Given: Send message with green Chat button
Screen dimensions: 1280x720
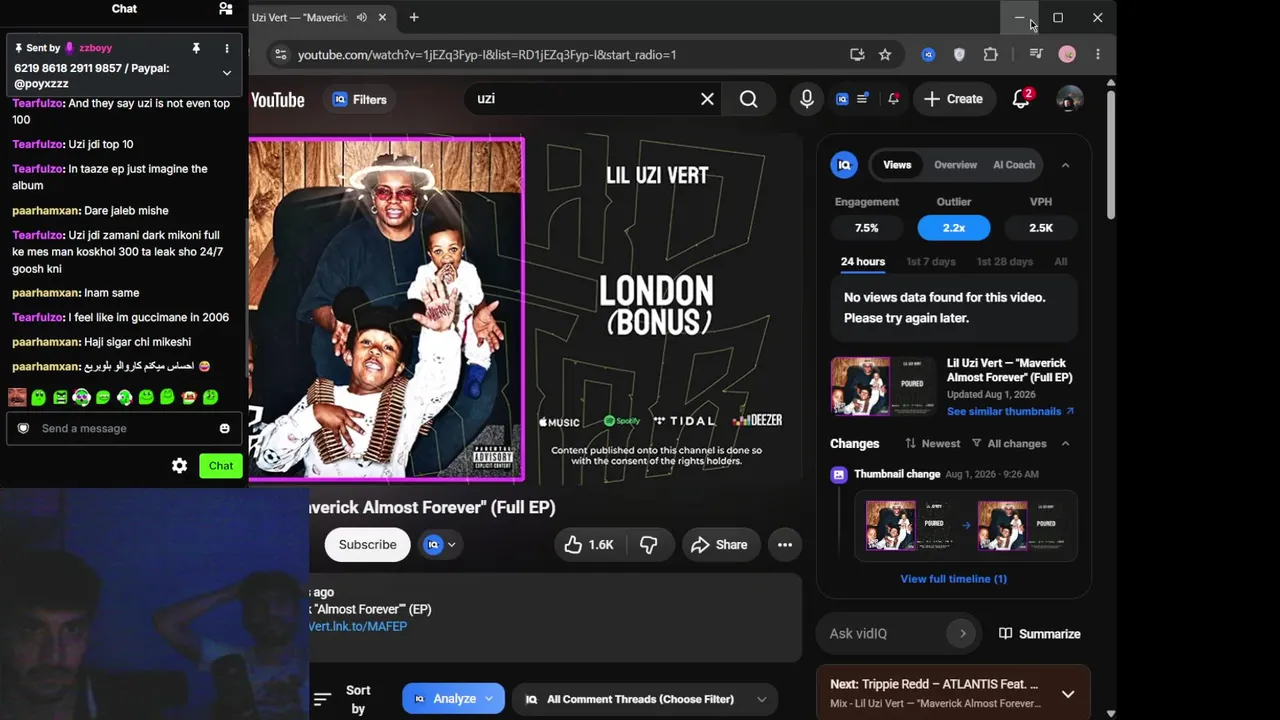Looking at the screenshot, I should (221, 466).
